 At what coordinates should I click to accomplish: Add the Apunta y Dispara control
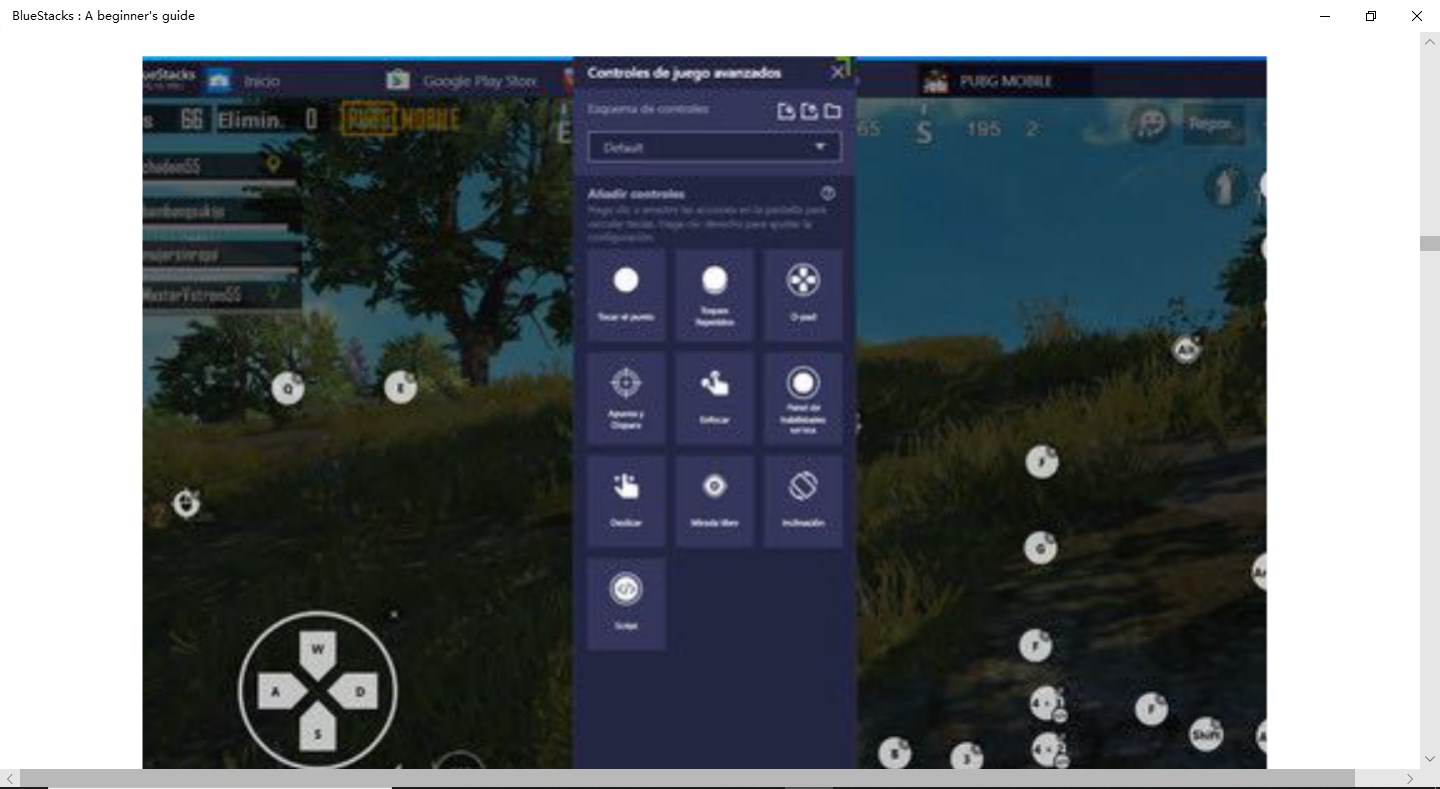tap(626, 398)
